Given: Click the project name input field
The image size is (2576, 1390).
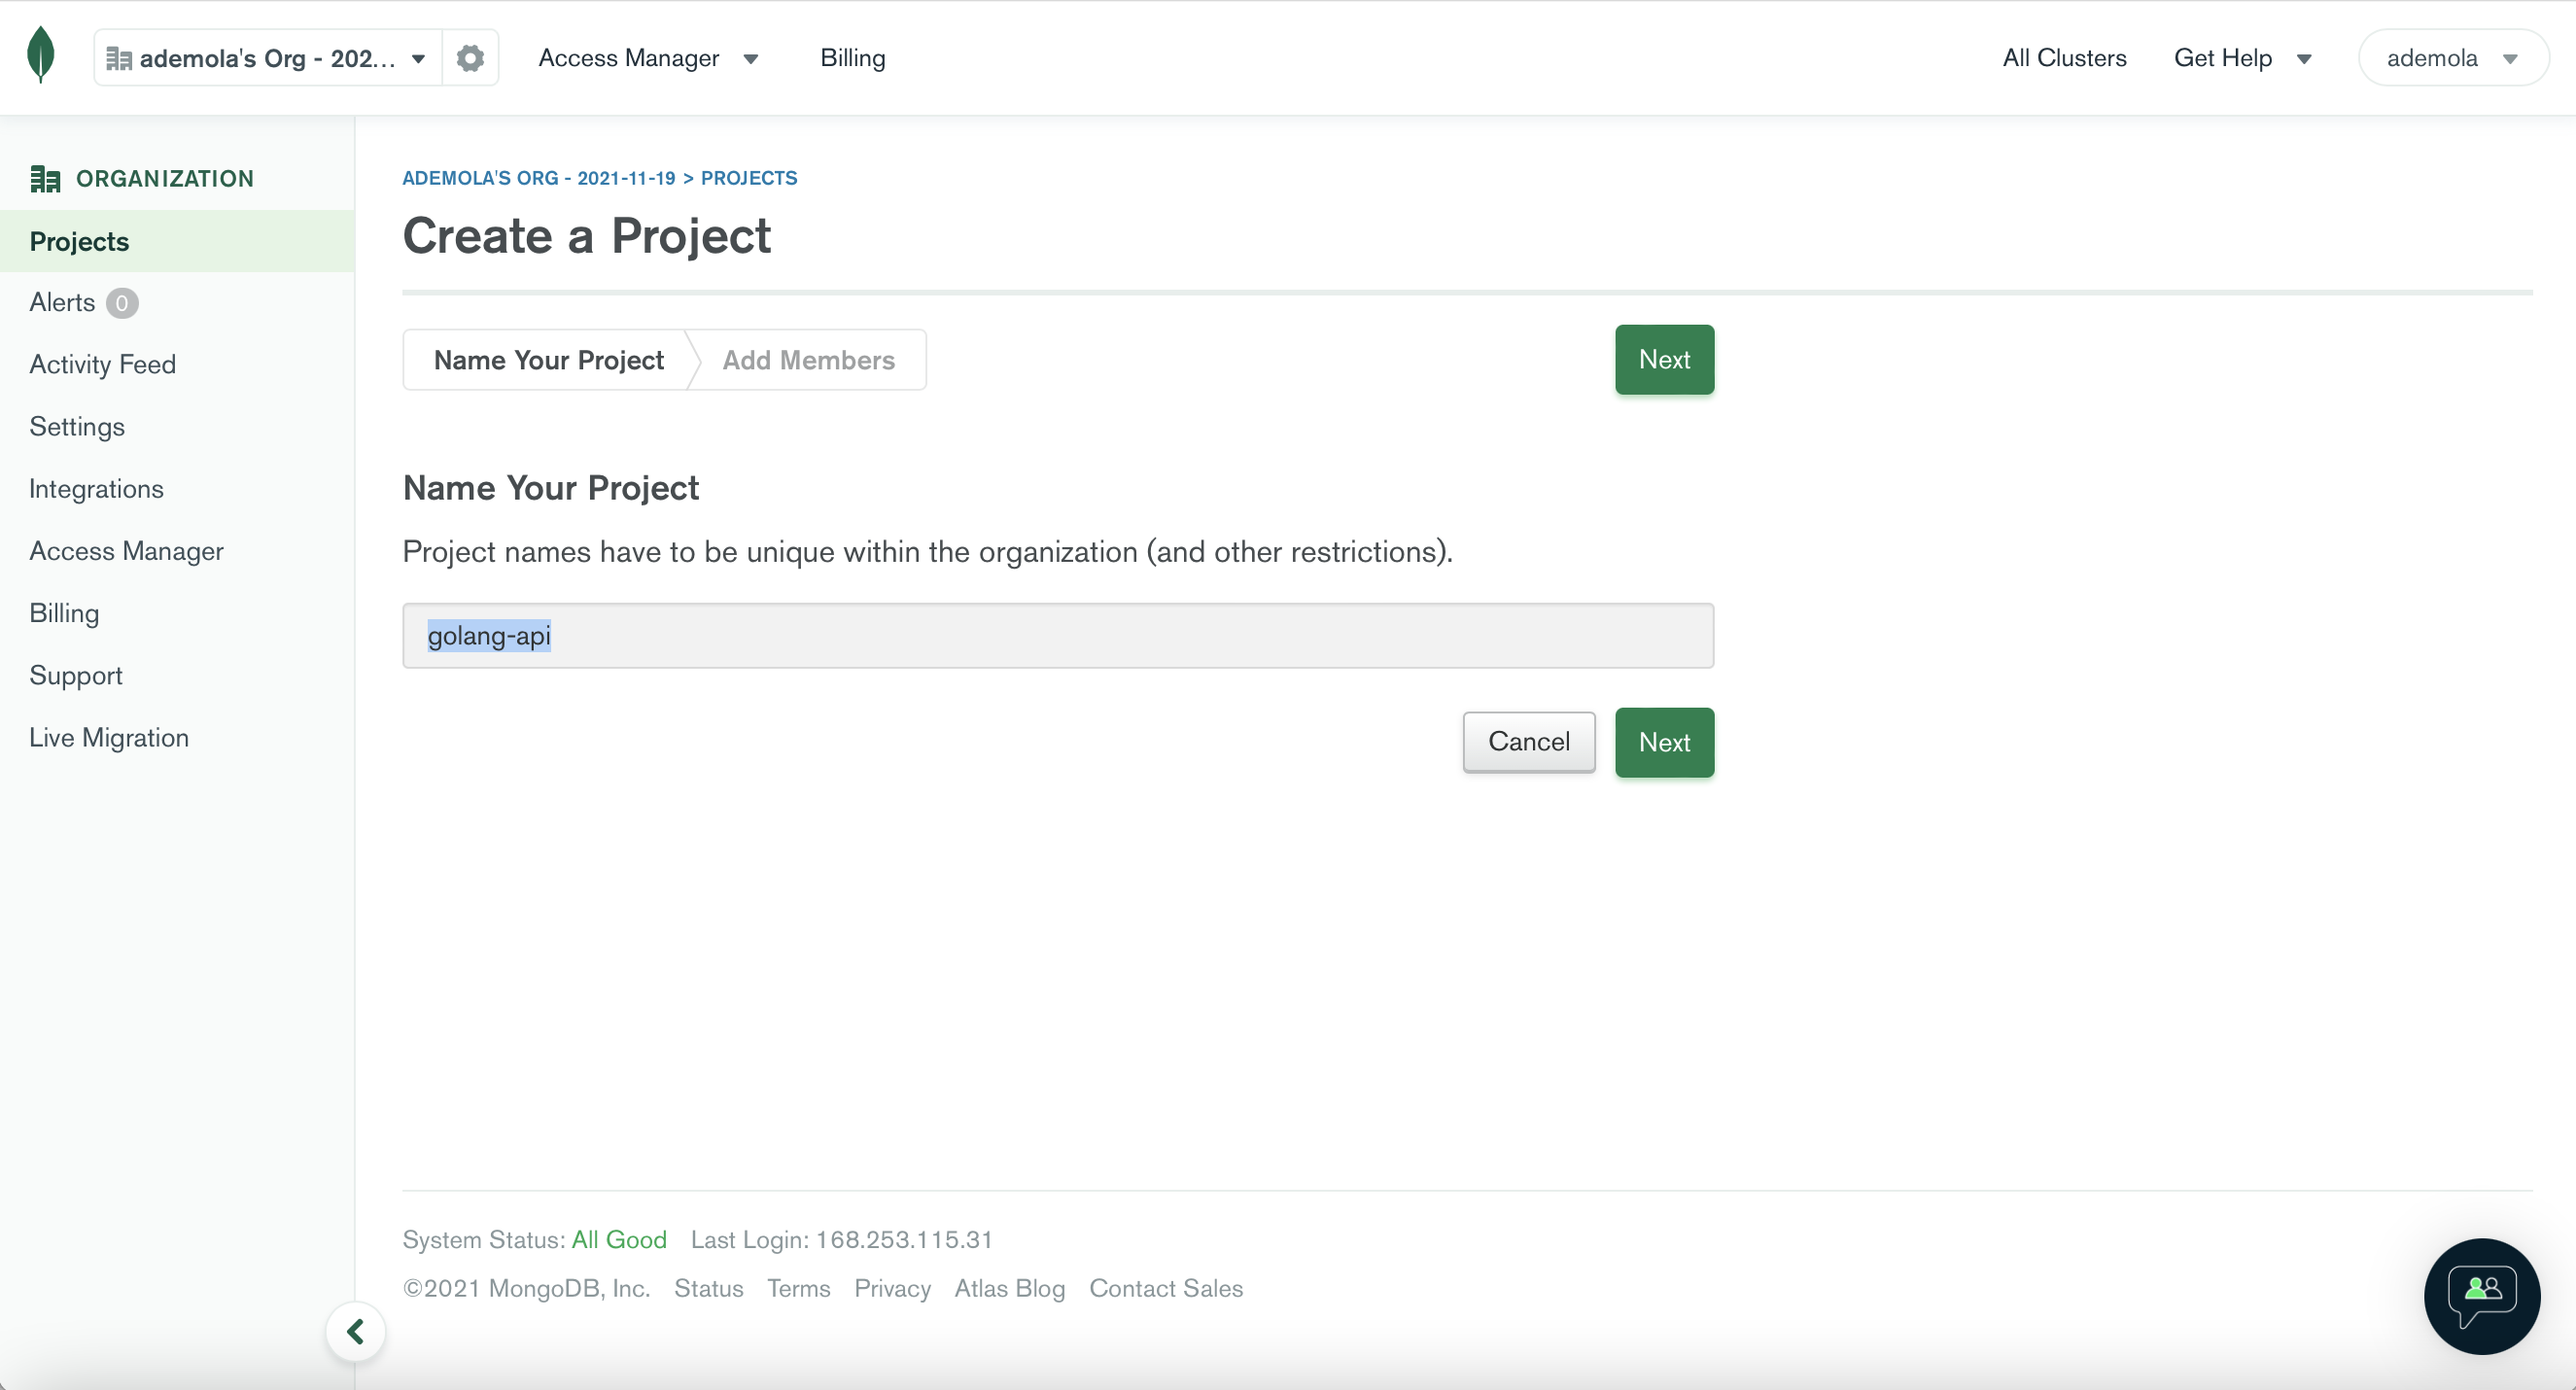Looking at the screenshot, I should pyautogui.click(x=1058, y=636).
